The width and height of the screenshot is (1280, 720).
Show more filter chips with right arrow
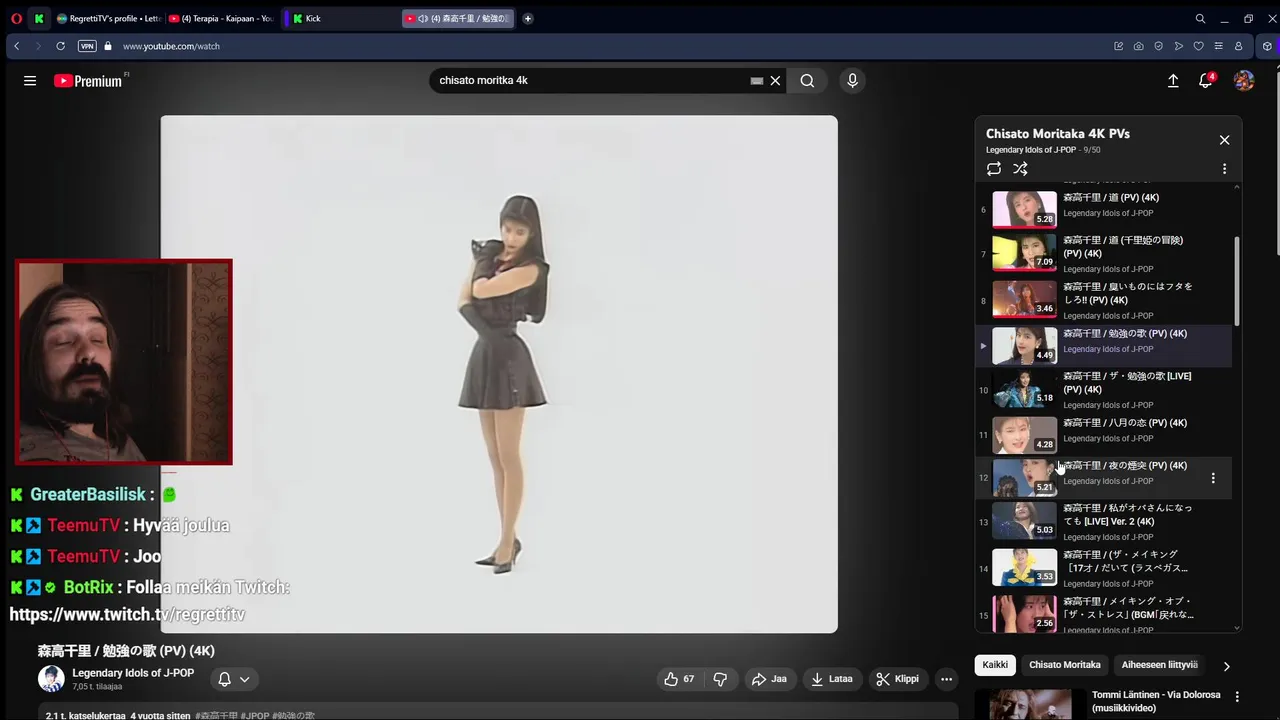[1227, 666]
